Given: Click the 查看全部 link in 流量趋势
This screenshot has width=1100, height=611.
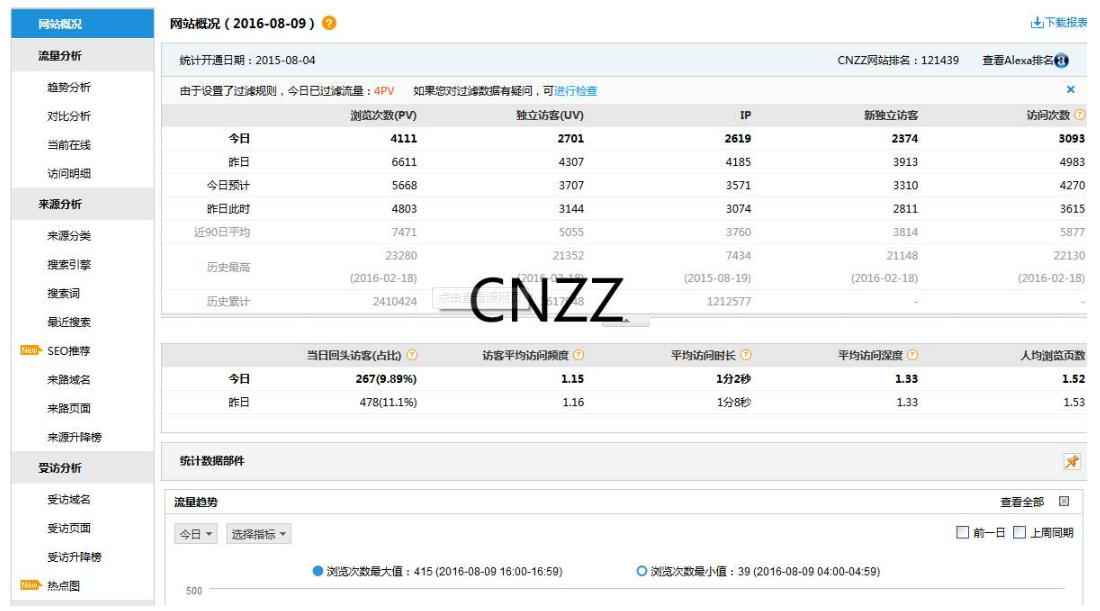Looking at the screenshot, I should pos(1021,502).
